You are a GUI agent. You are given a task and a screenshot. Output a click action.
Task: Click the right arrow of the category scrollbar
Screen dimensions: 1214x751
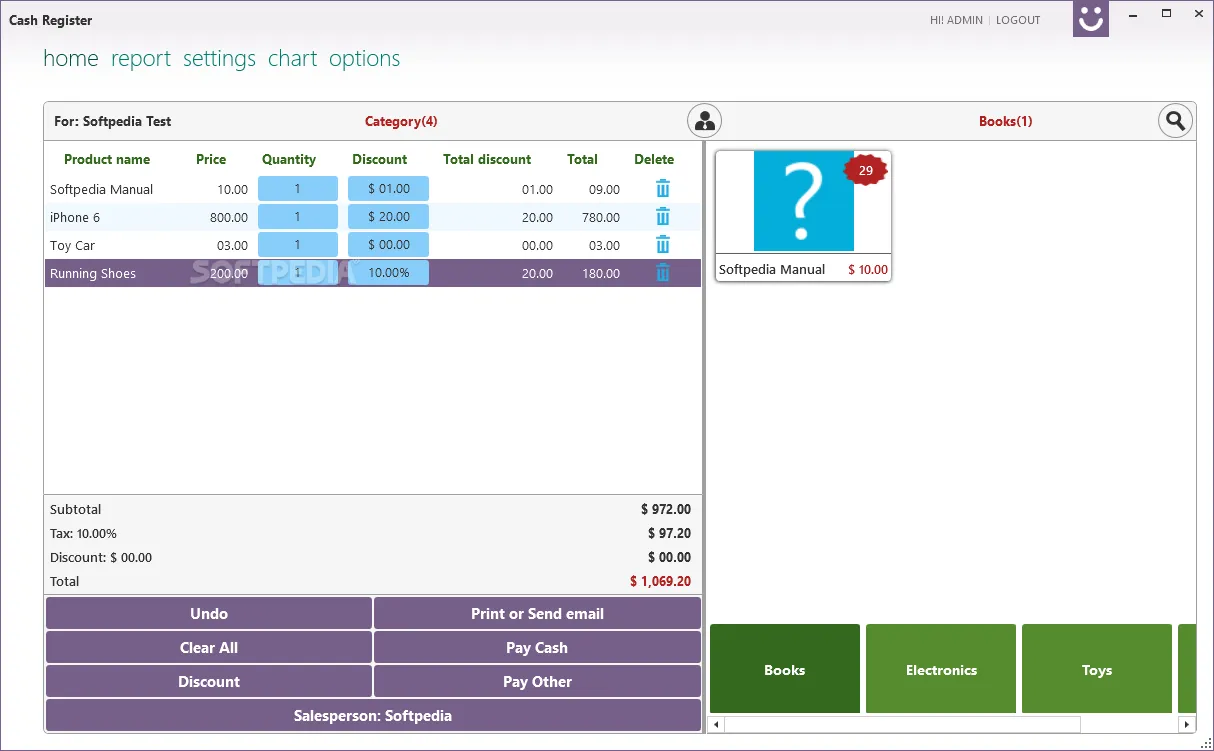pos(1186,723)
